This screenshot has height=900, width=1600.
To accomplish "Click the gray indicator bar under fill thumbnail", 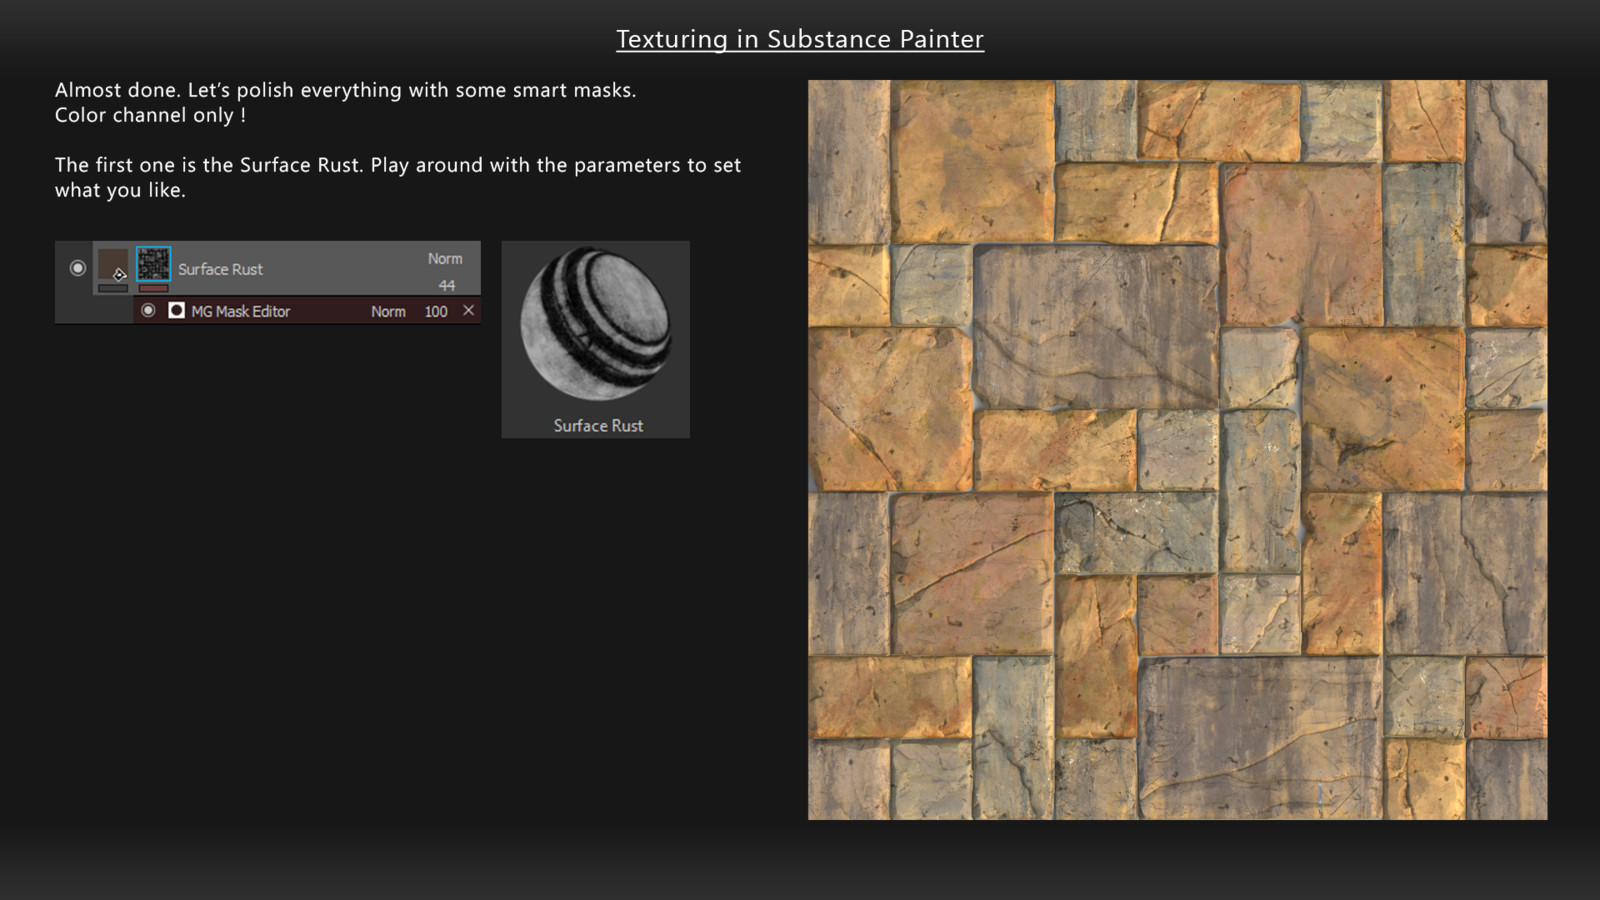I will pyautogui.click(x=113, y=289).
